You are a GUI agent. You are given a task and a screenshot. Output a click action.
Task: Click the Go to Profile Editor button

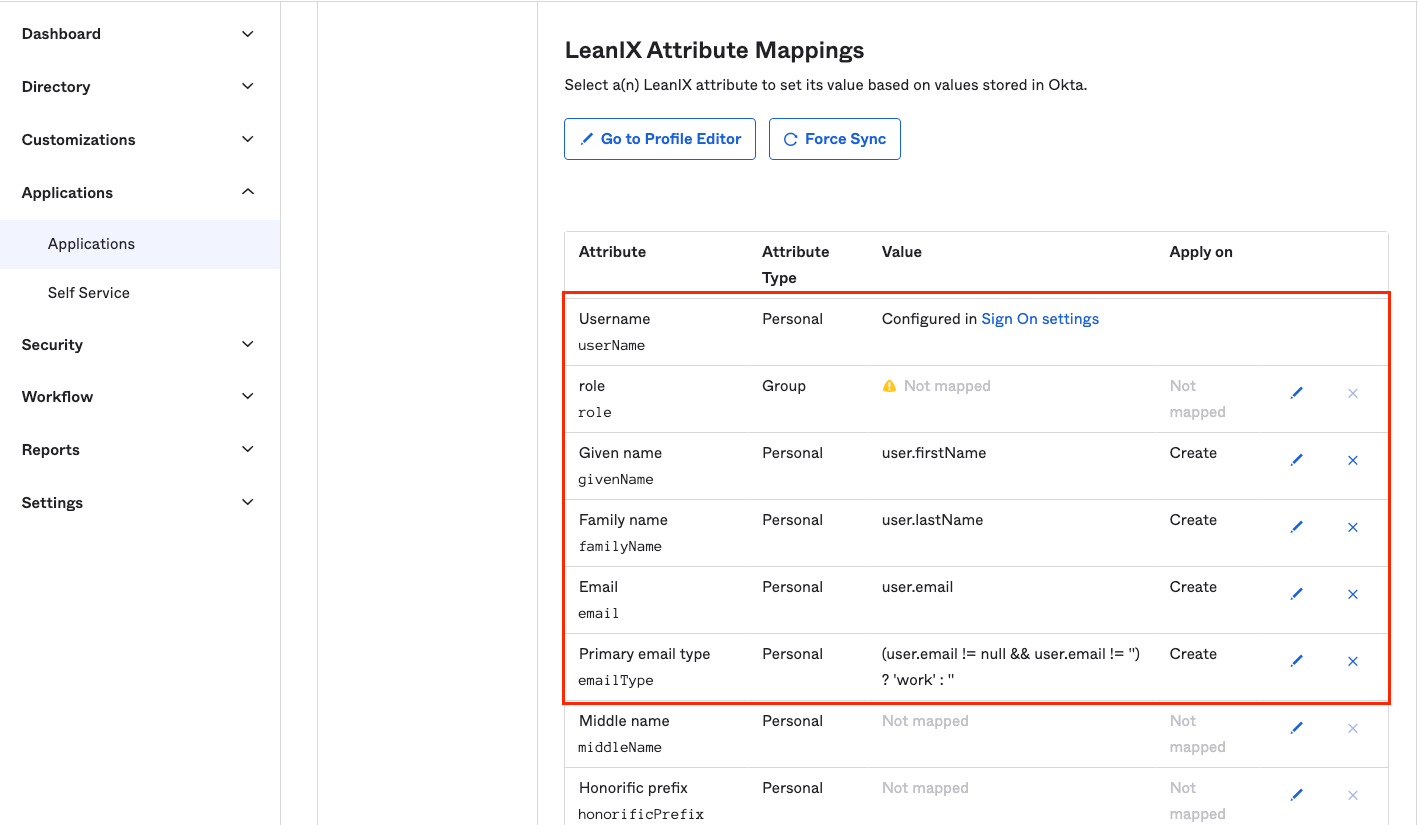(660, 139)
